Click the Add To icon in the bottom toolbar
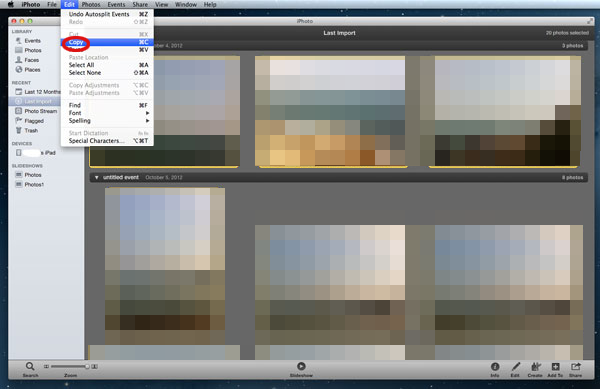The height and width of the screenshot is (389, 600). coord(555,366)
